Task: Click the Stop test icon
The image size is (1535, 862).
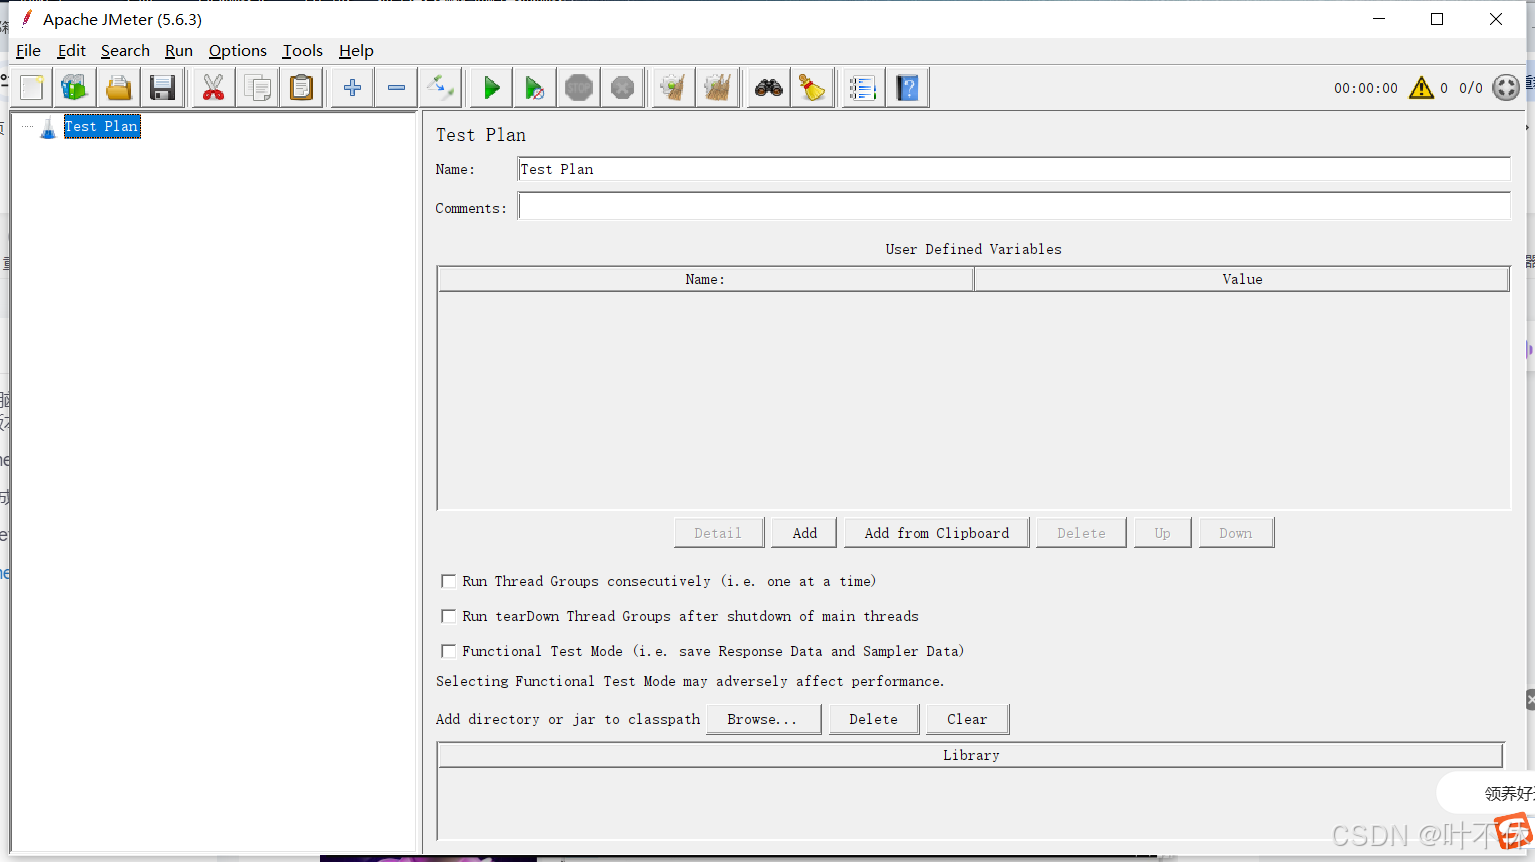Action: [579, 88]
